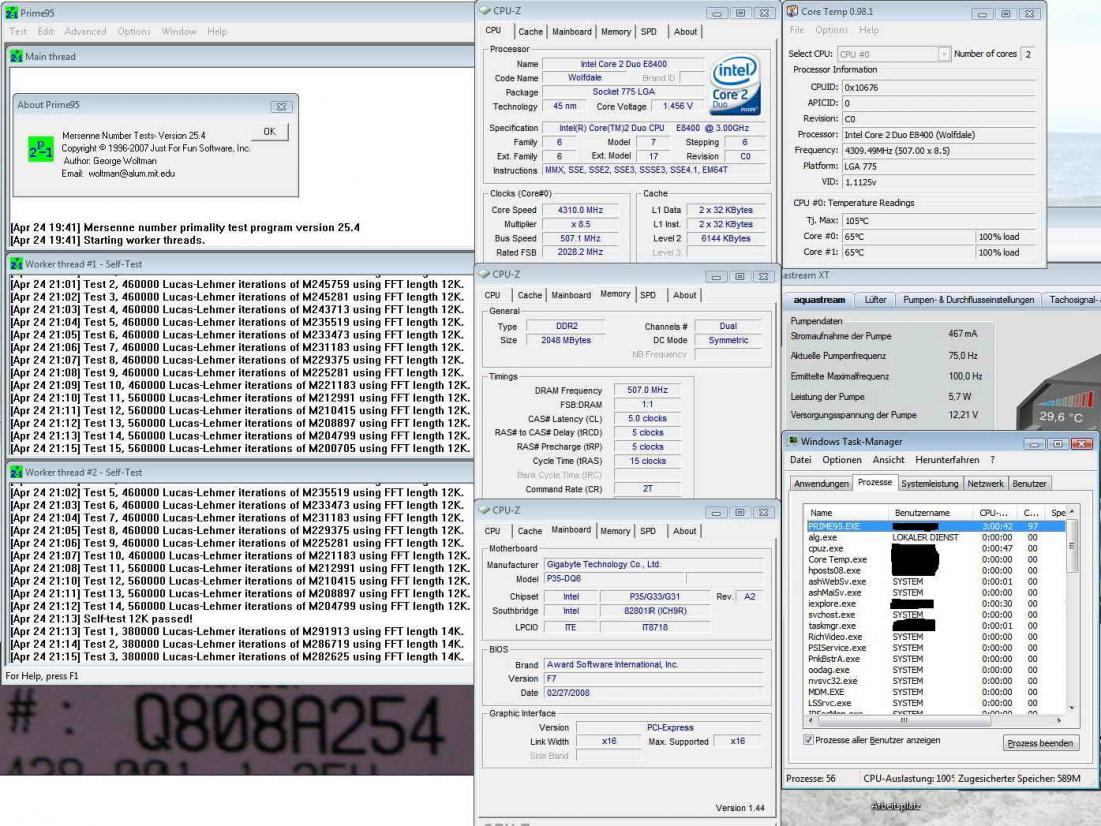Click OK in the About Prime95 dialog
The width and height of the screenshot is (1101, 826).
point(270,131)
